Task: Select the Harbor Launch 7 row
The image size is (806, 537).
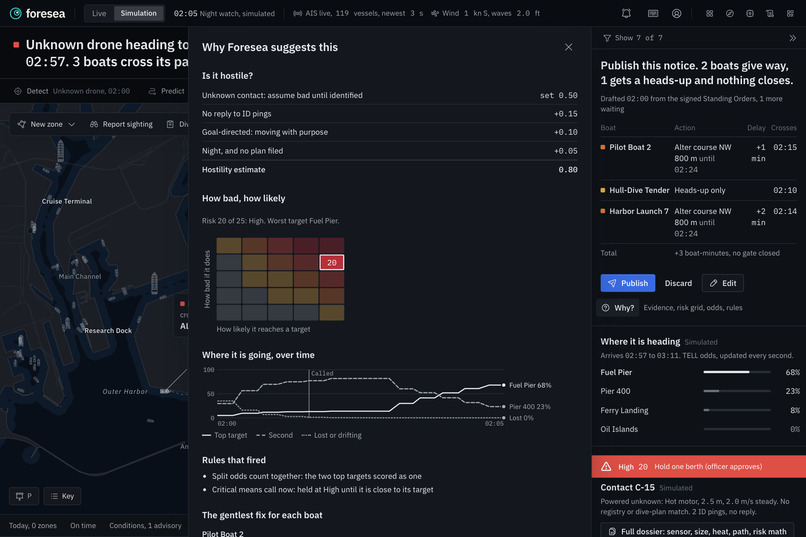Action: (699, 222)
